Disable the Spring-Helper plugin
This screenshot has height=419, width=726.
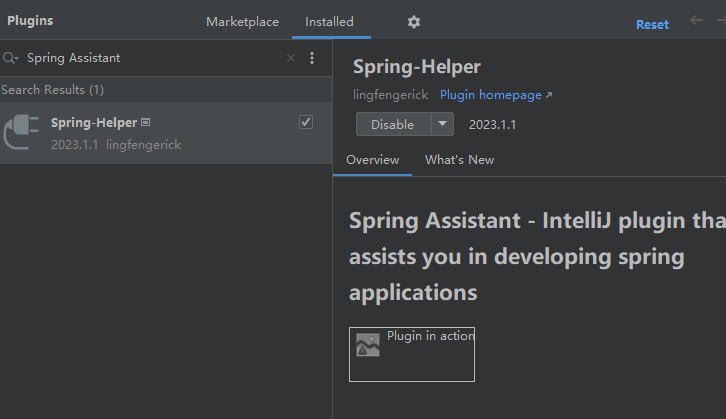point(393,124)
